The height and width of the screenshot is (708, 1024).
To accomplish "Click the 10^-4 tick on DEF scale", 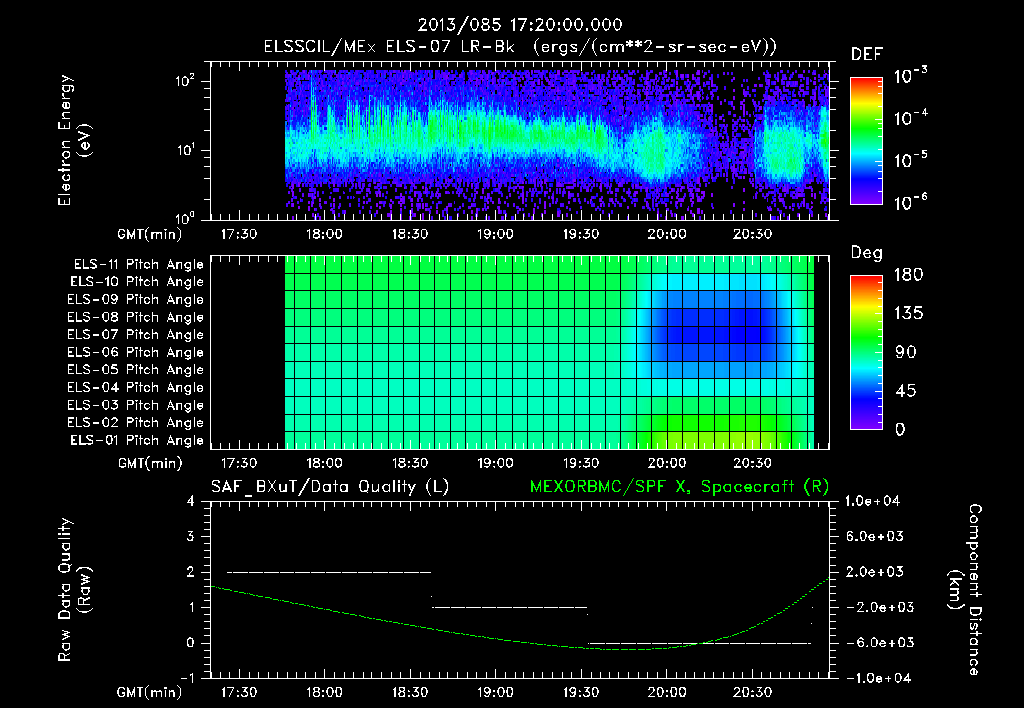I will (911, 118).
